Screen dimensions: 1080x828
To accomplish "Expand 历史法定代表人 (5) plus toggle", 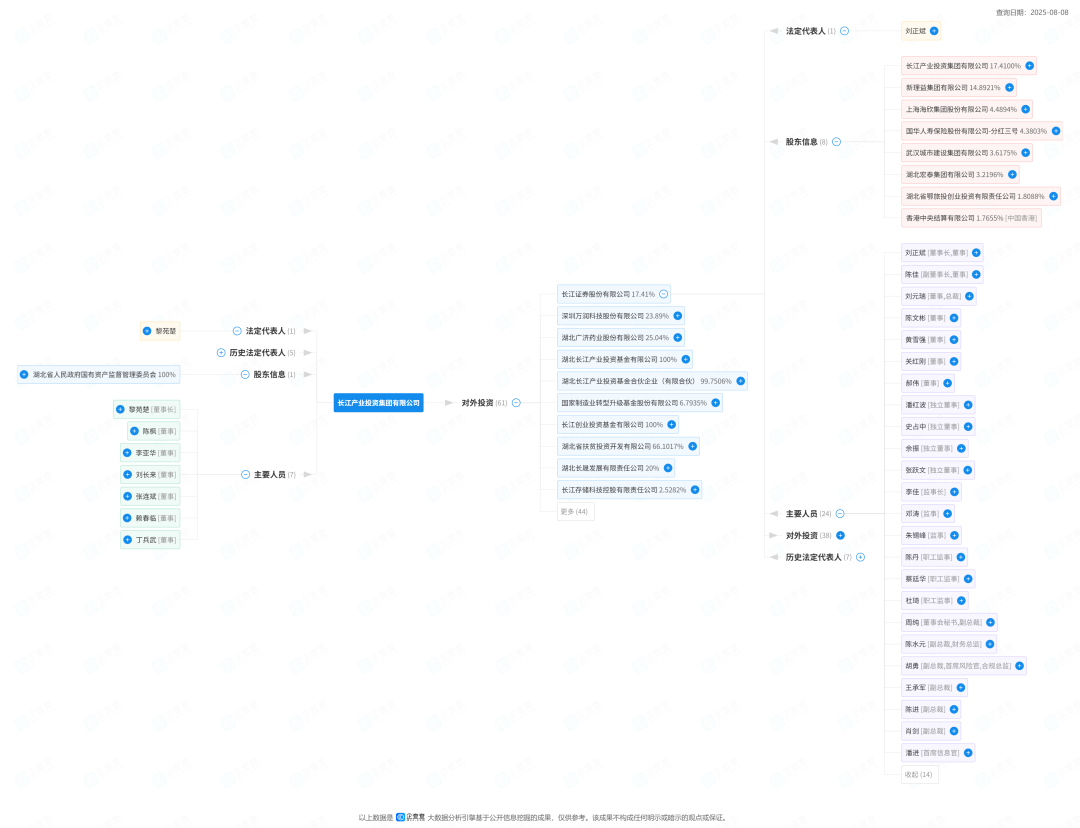I will click(x=221, y=353).
